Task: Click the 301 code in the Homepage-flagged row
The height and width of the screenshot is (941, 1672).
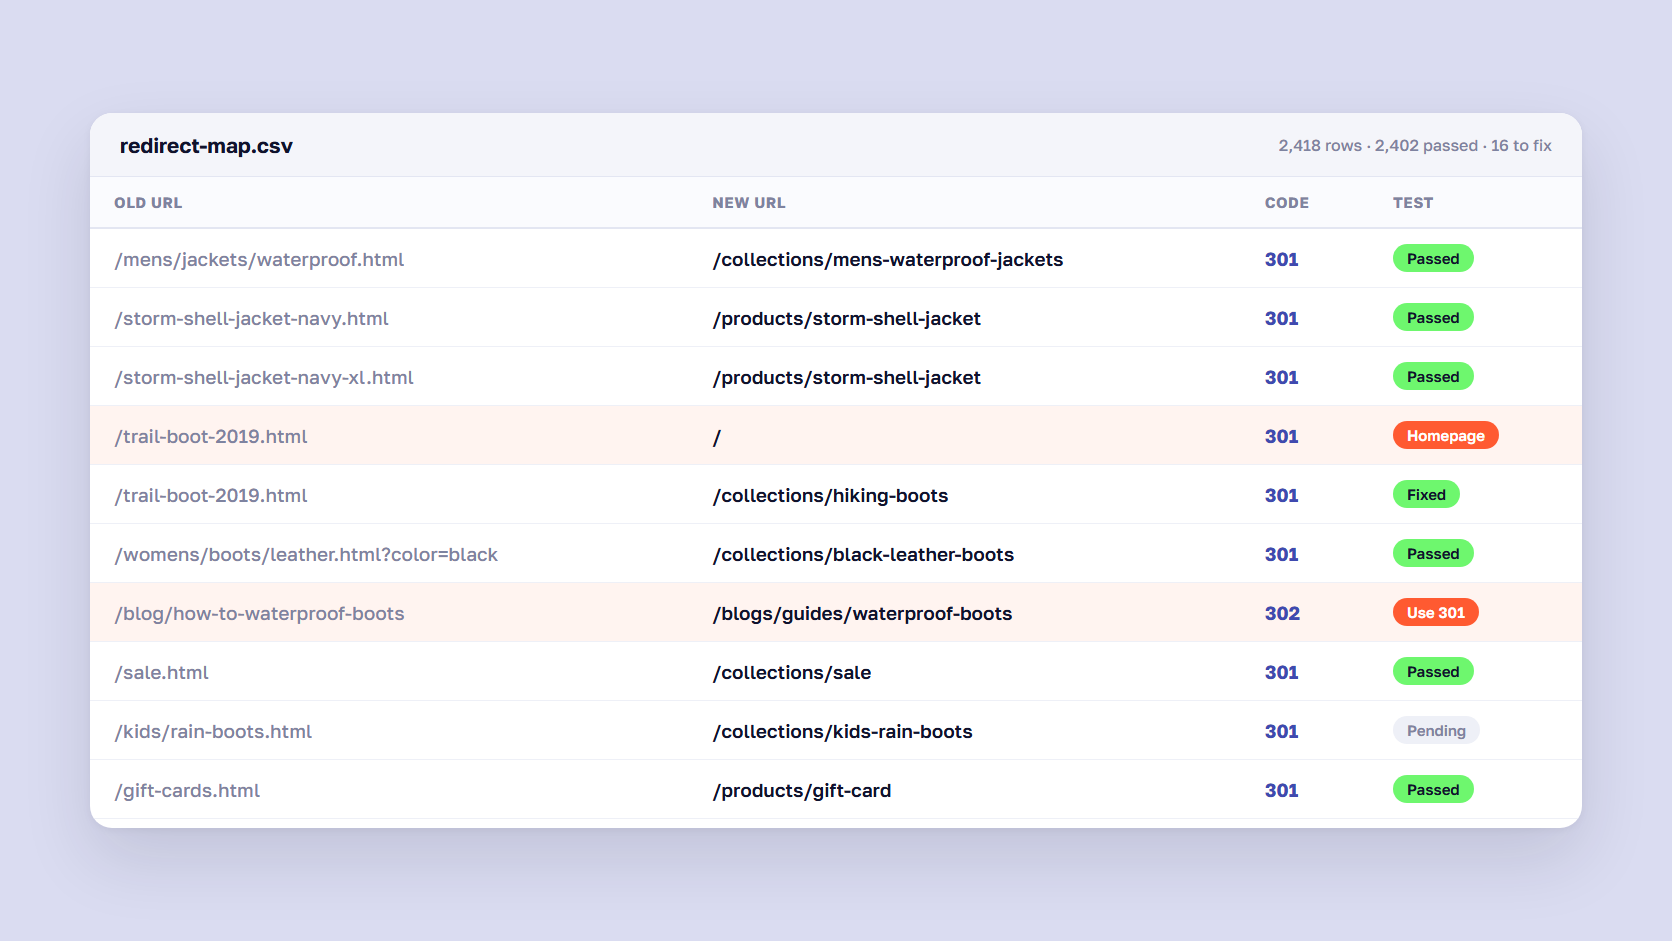Action: (1282, 437)
